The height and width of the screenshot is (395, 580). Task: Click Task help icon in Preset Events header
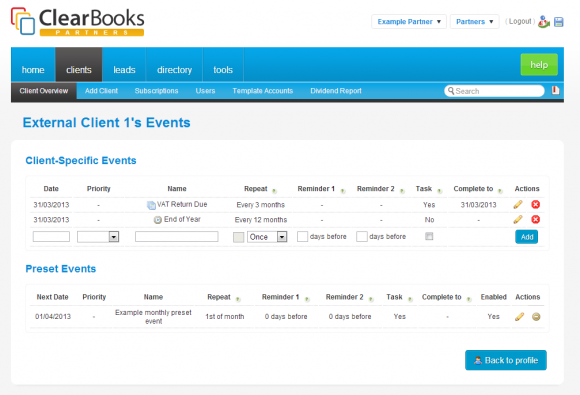click(410, 299)
